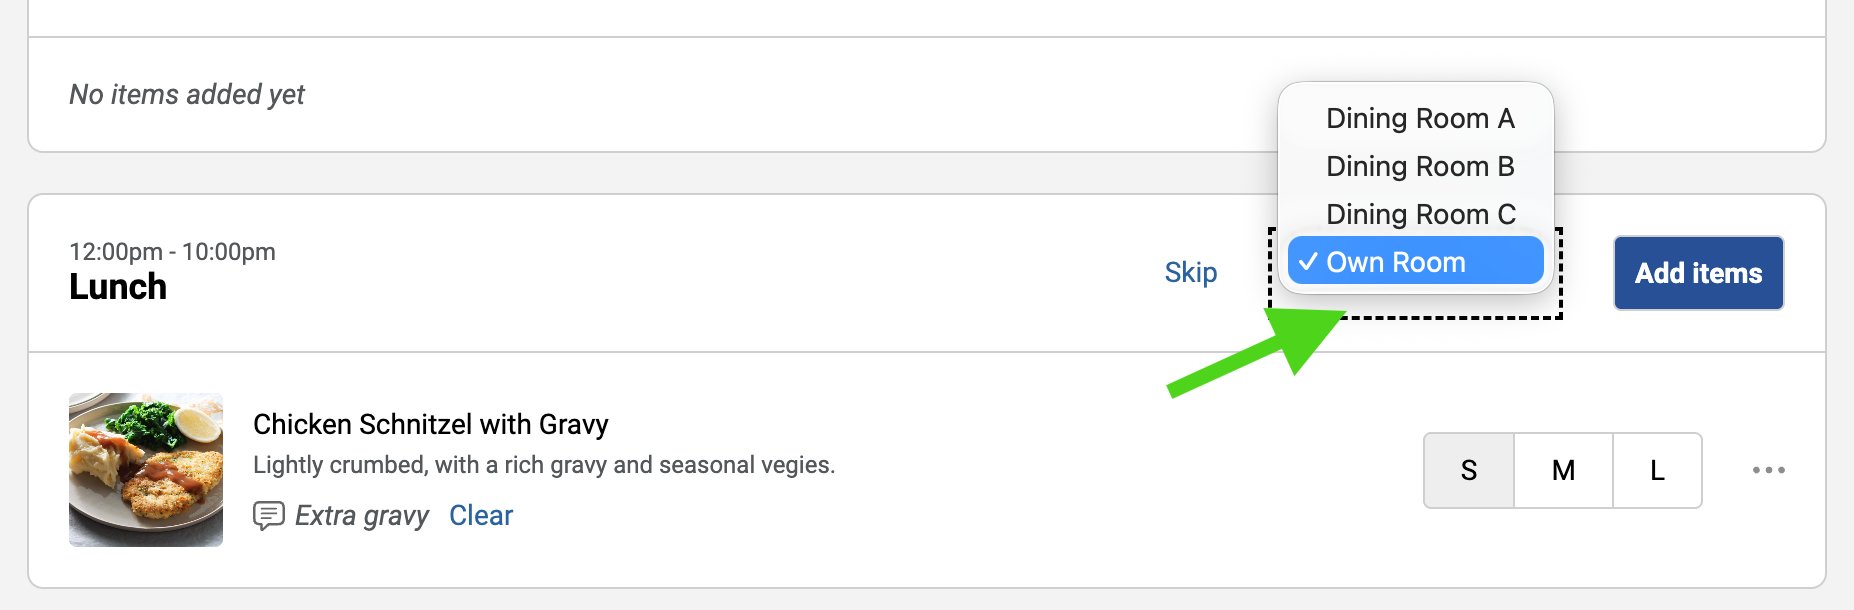Open the Chicken Schnitzel dish photo
This screenshot has height=610, width=1854.
[x=146, y=470]
